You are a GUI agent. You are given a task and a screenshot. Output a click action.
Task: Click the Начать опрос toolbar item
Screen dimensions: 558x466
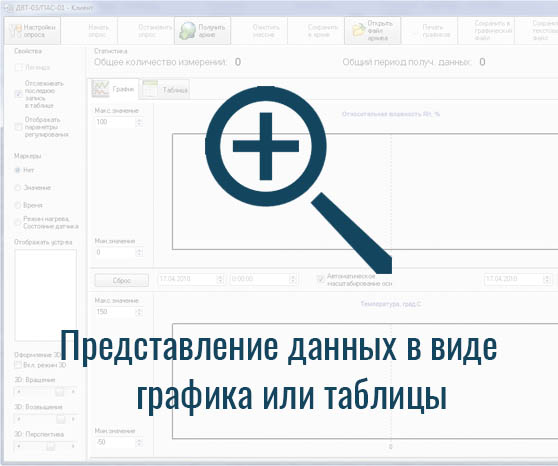98,31
